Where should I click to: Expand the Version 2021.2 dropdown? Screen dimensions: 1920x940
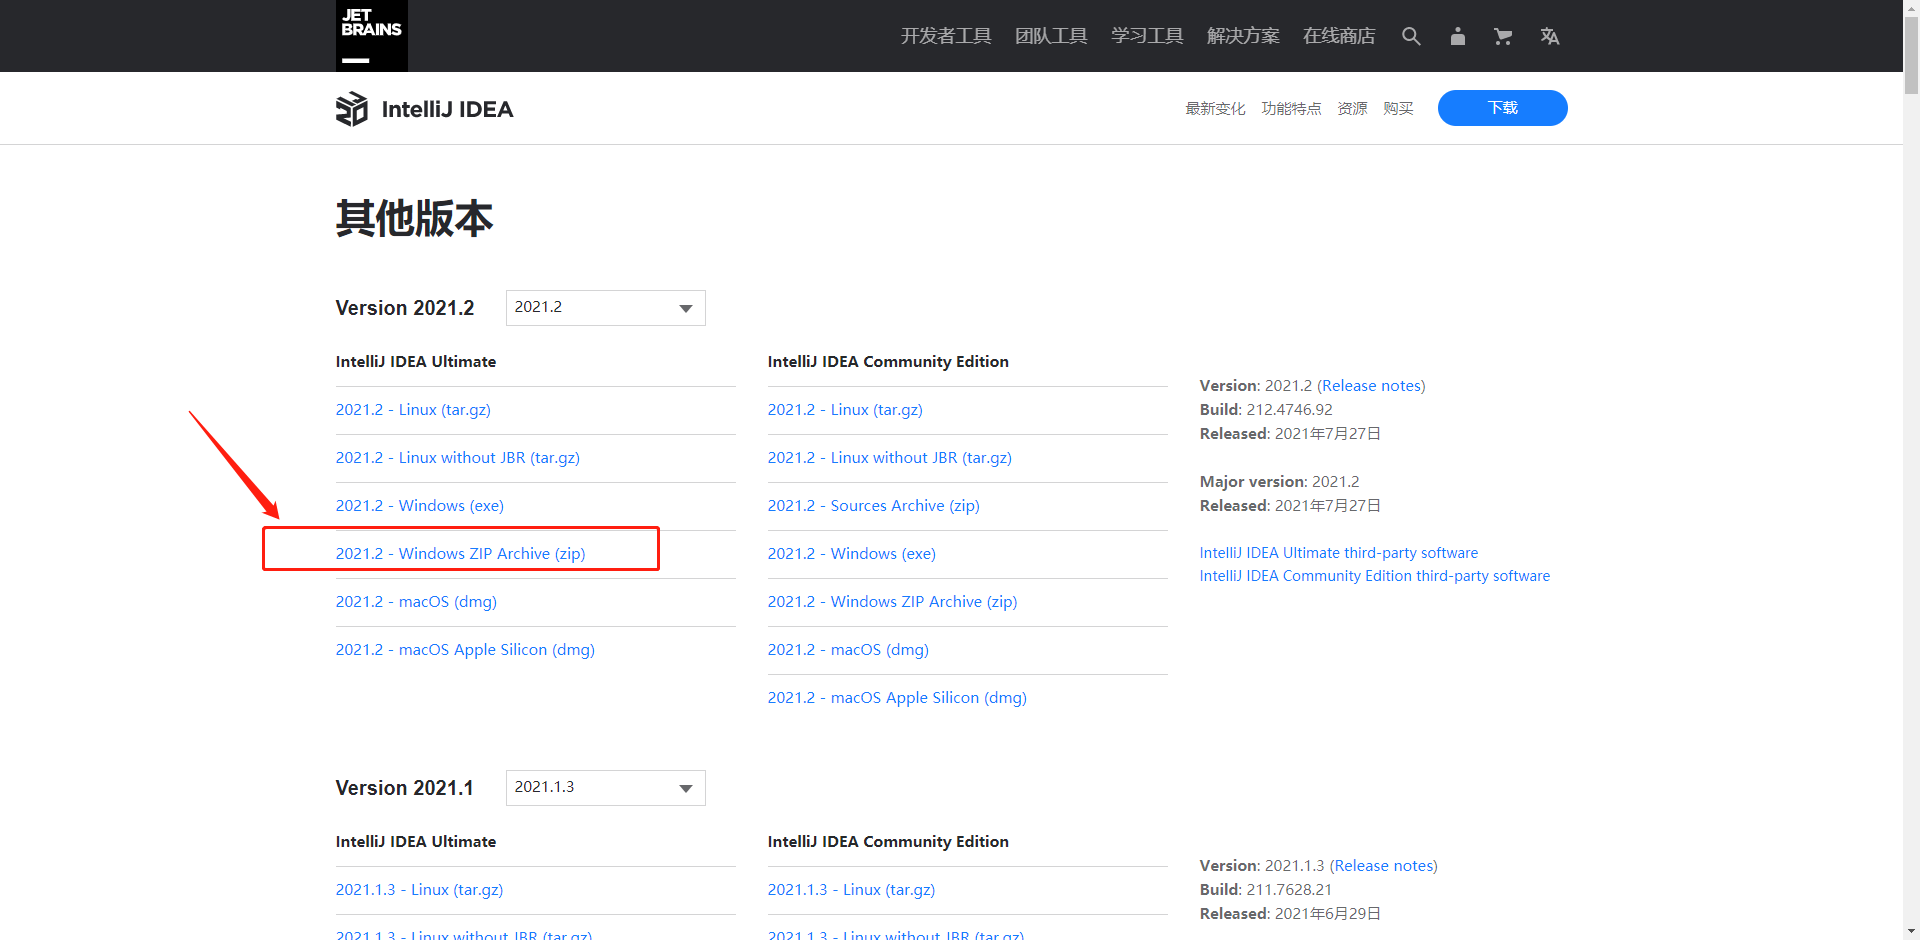pos(606,308)
